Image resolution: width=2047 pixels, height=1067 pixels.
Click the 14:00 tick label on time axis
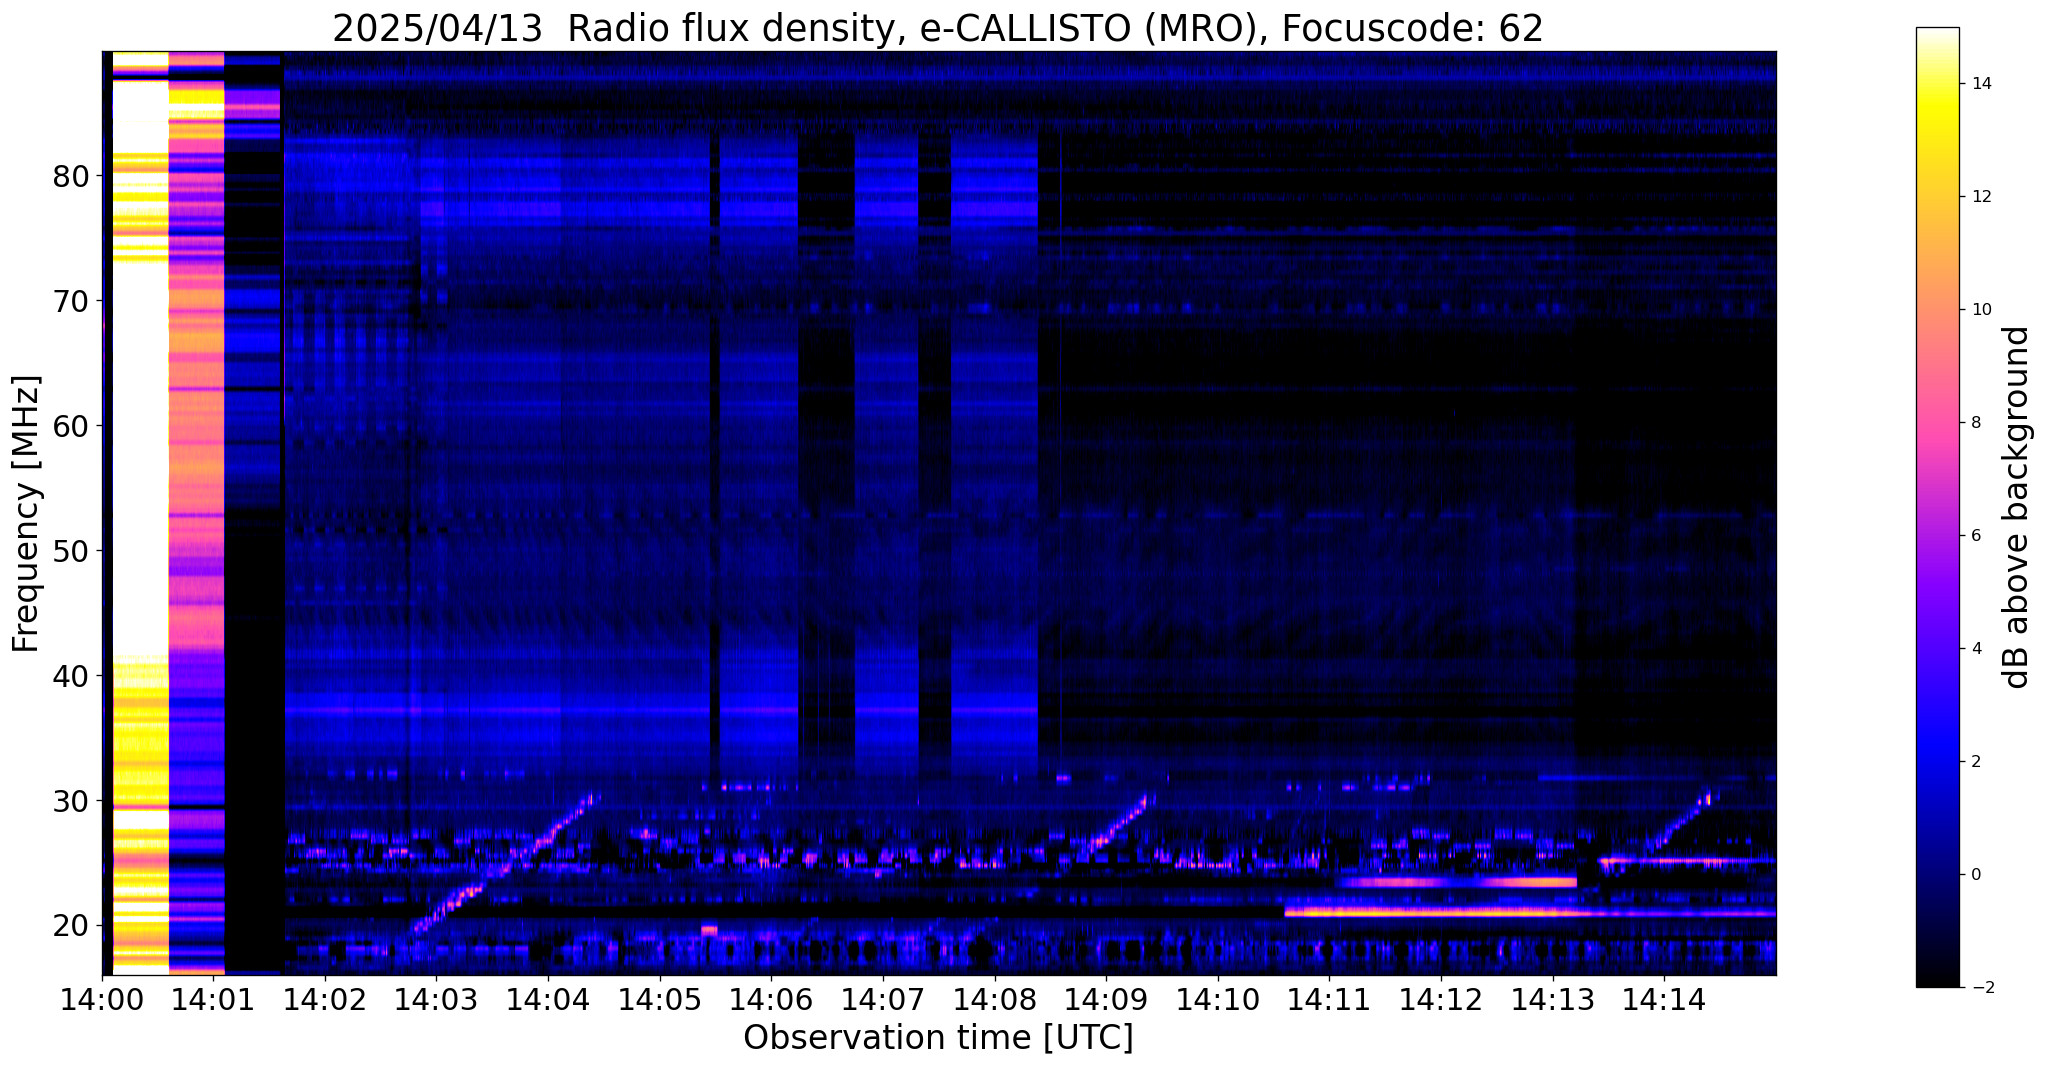click(x=102, y=999)
